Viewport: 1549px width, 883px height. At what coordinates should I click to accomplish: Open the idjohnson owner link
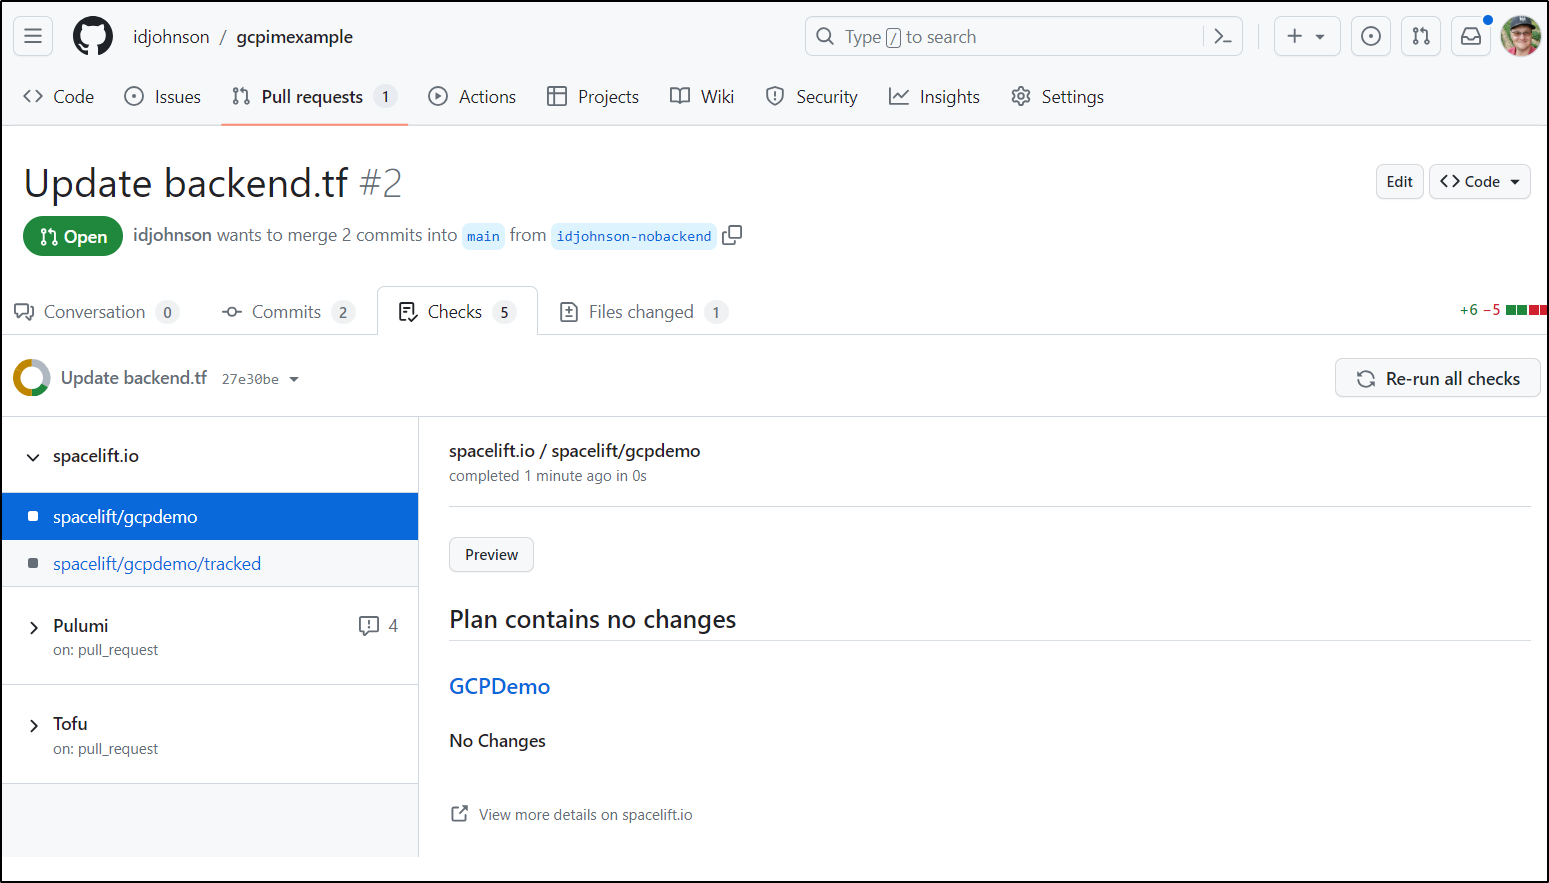coord(171,36)
